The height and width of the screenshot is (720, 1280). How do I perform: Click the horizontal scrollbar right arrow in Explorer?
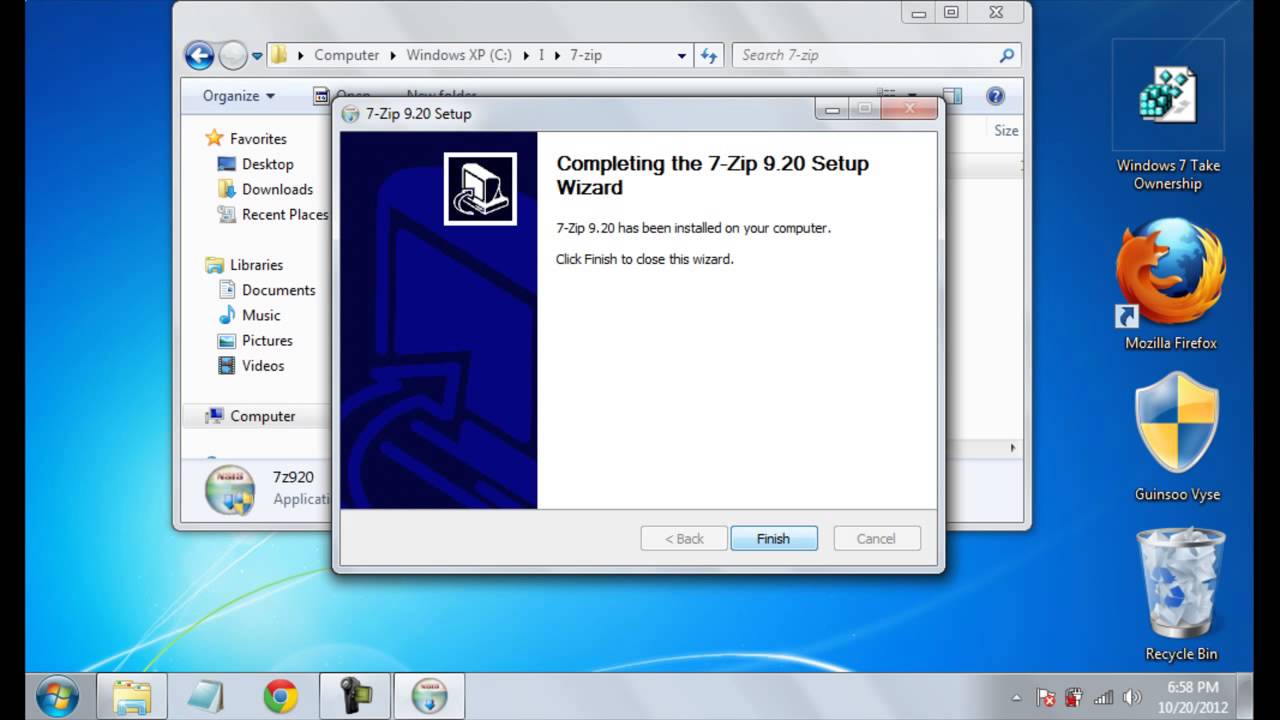point(1013,448)
